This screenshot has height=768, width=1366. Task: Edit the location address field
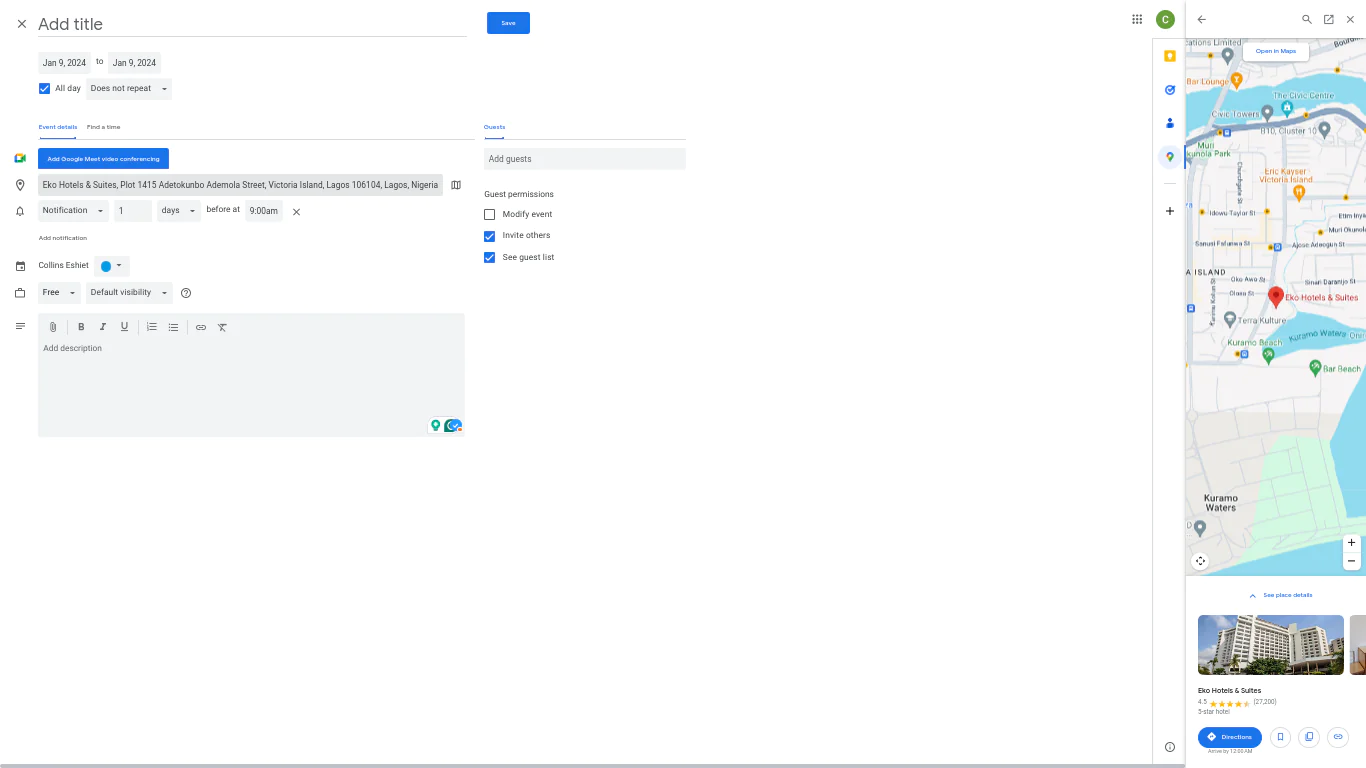(240, 185)
